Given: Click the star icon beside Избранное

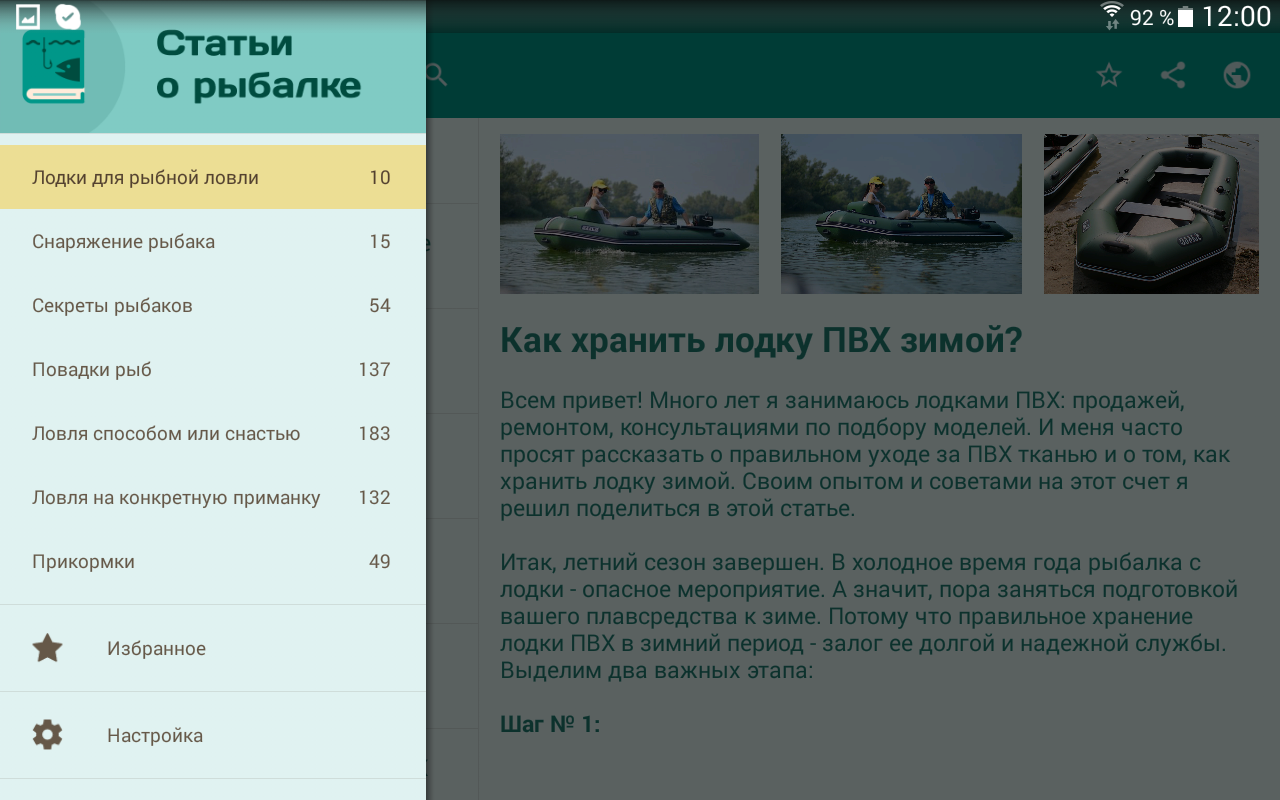Looking at the screenshot, I should click(47, 648).
